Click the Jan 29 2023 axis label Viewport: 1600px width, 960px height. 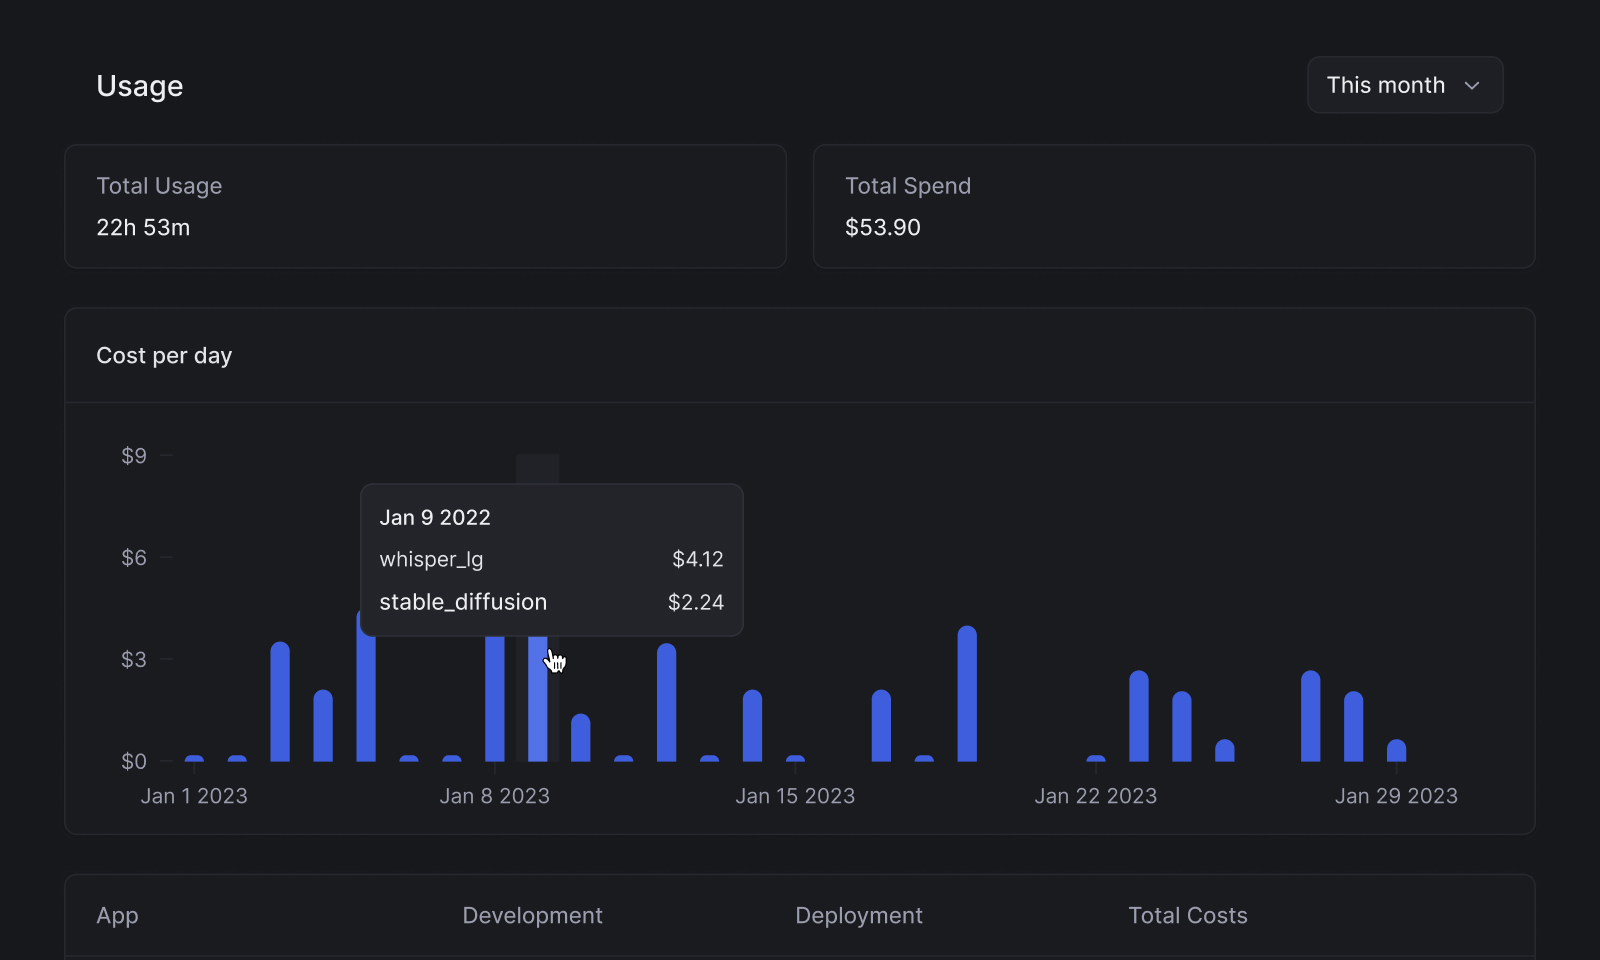pyautogui.click(x=1396, y=796)
